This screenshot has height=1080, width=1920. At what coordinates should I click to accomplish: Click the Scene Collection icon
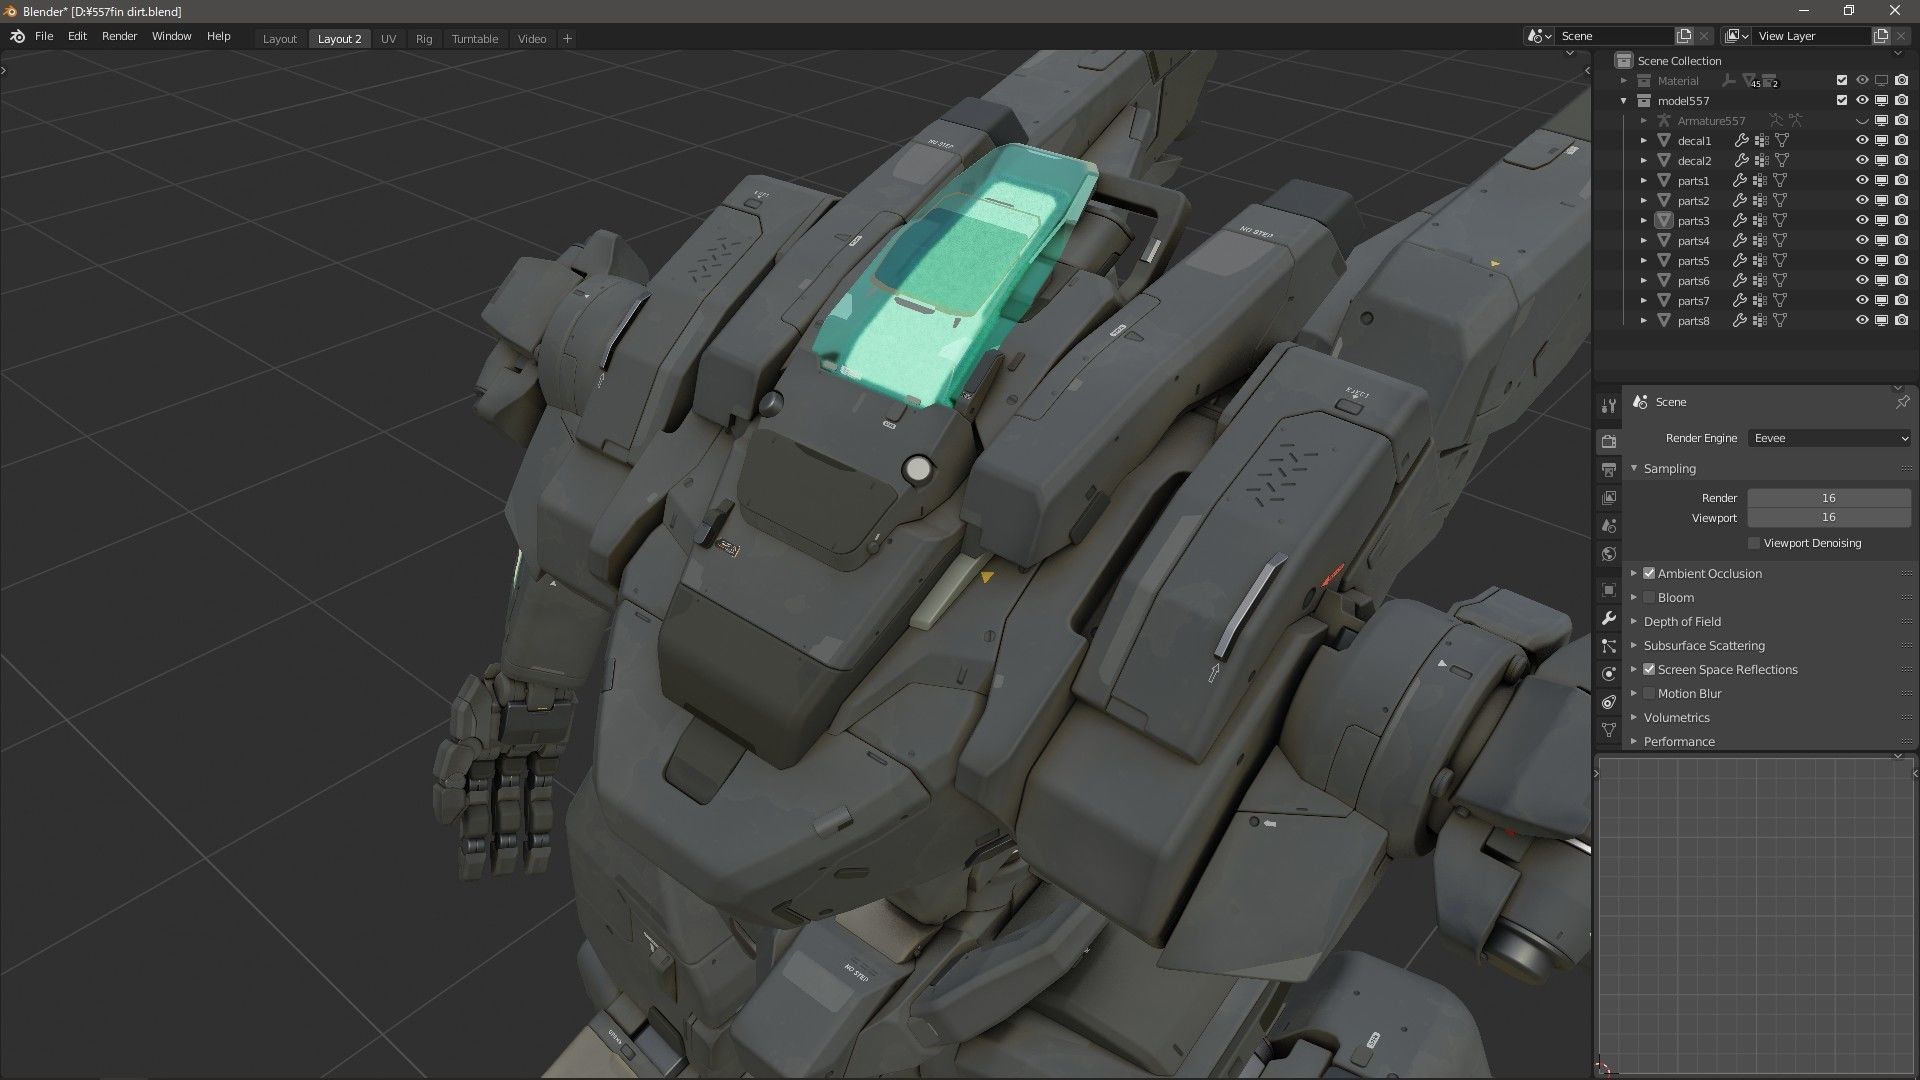click(x=1624, y=60)
